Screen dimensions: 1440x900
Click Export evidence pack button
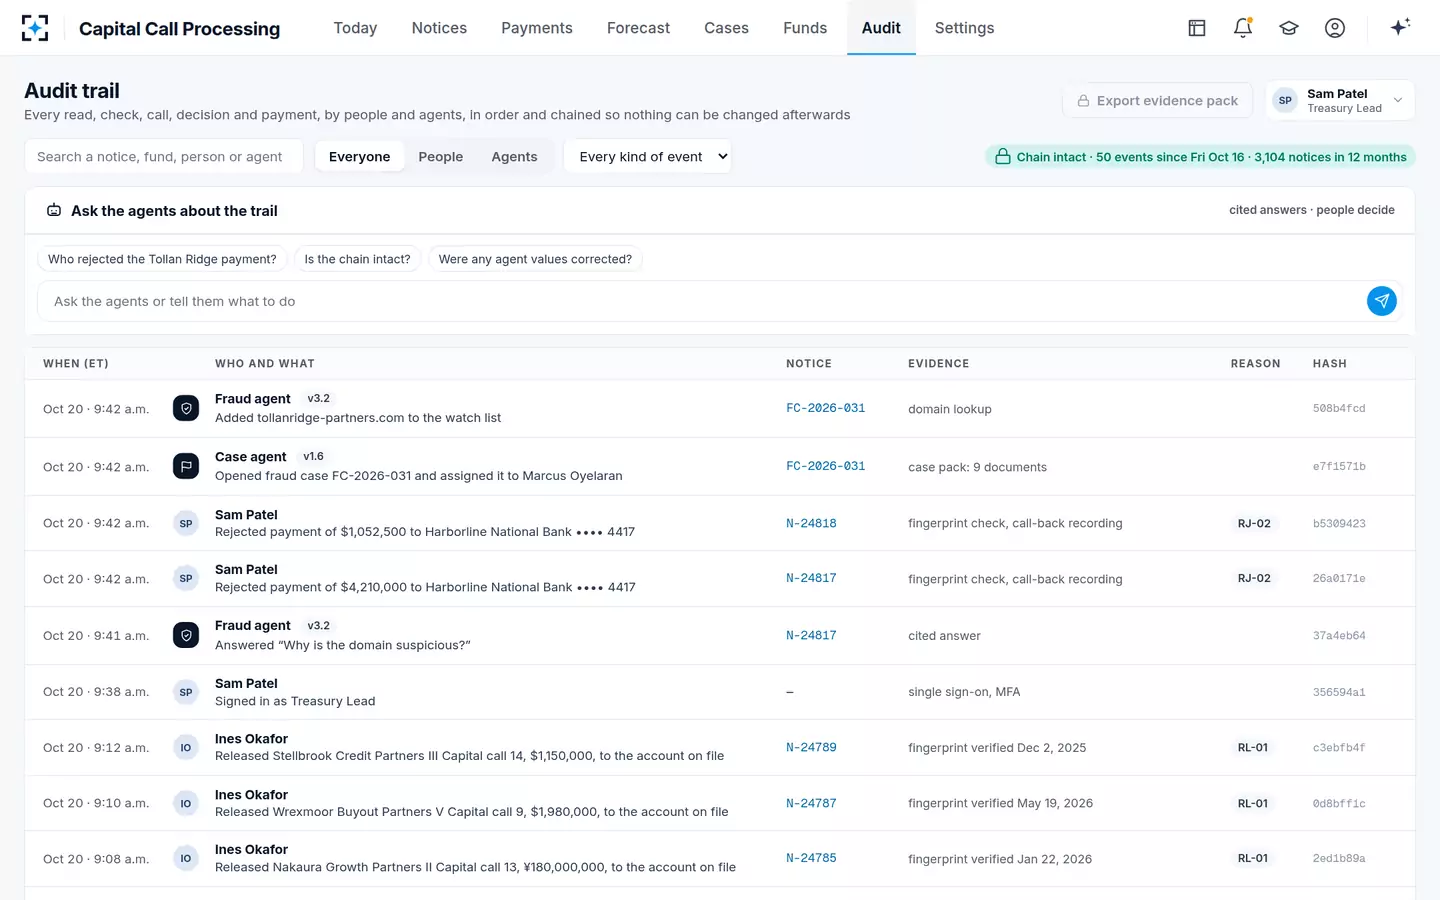coord(1158,100)
